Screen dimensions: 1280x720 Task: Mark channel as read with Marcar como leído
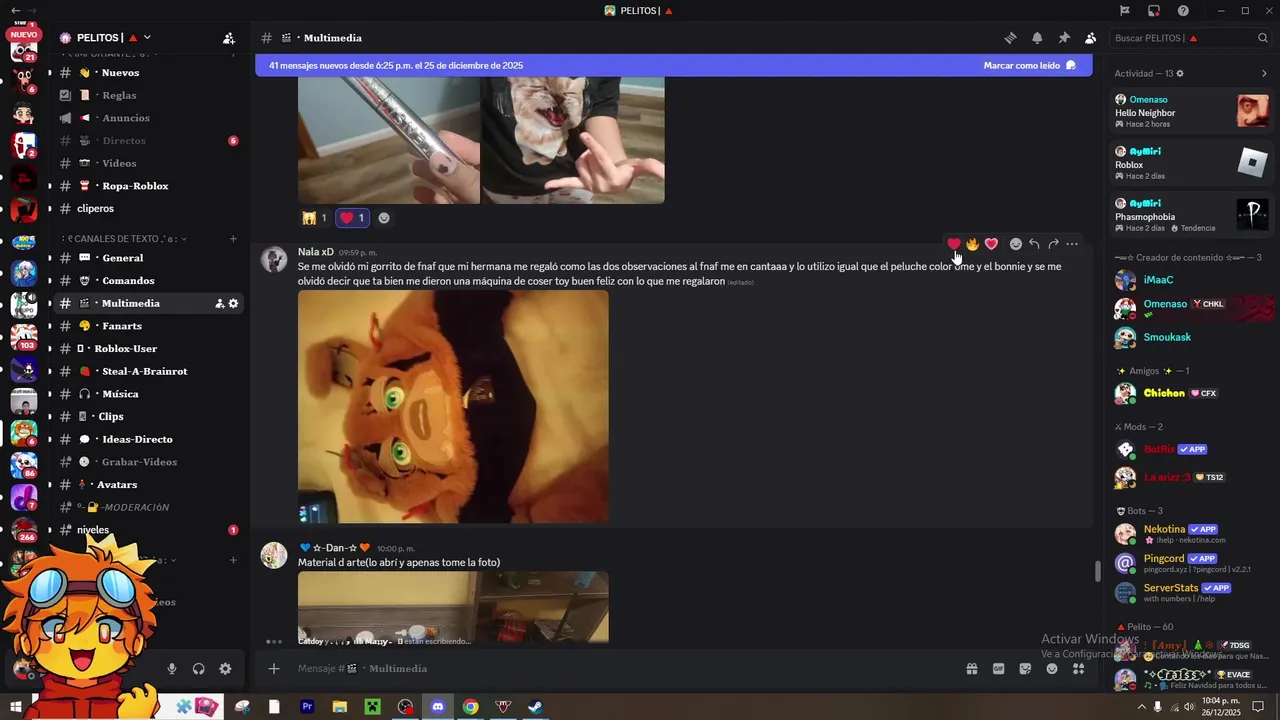[1029, 65]
